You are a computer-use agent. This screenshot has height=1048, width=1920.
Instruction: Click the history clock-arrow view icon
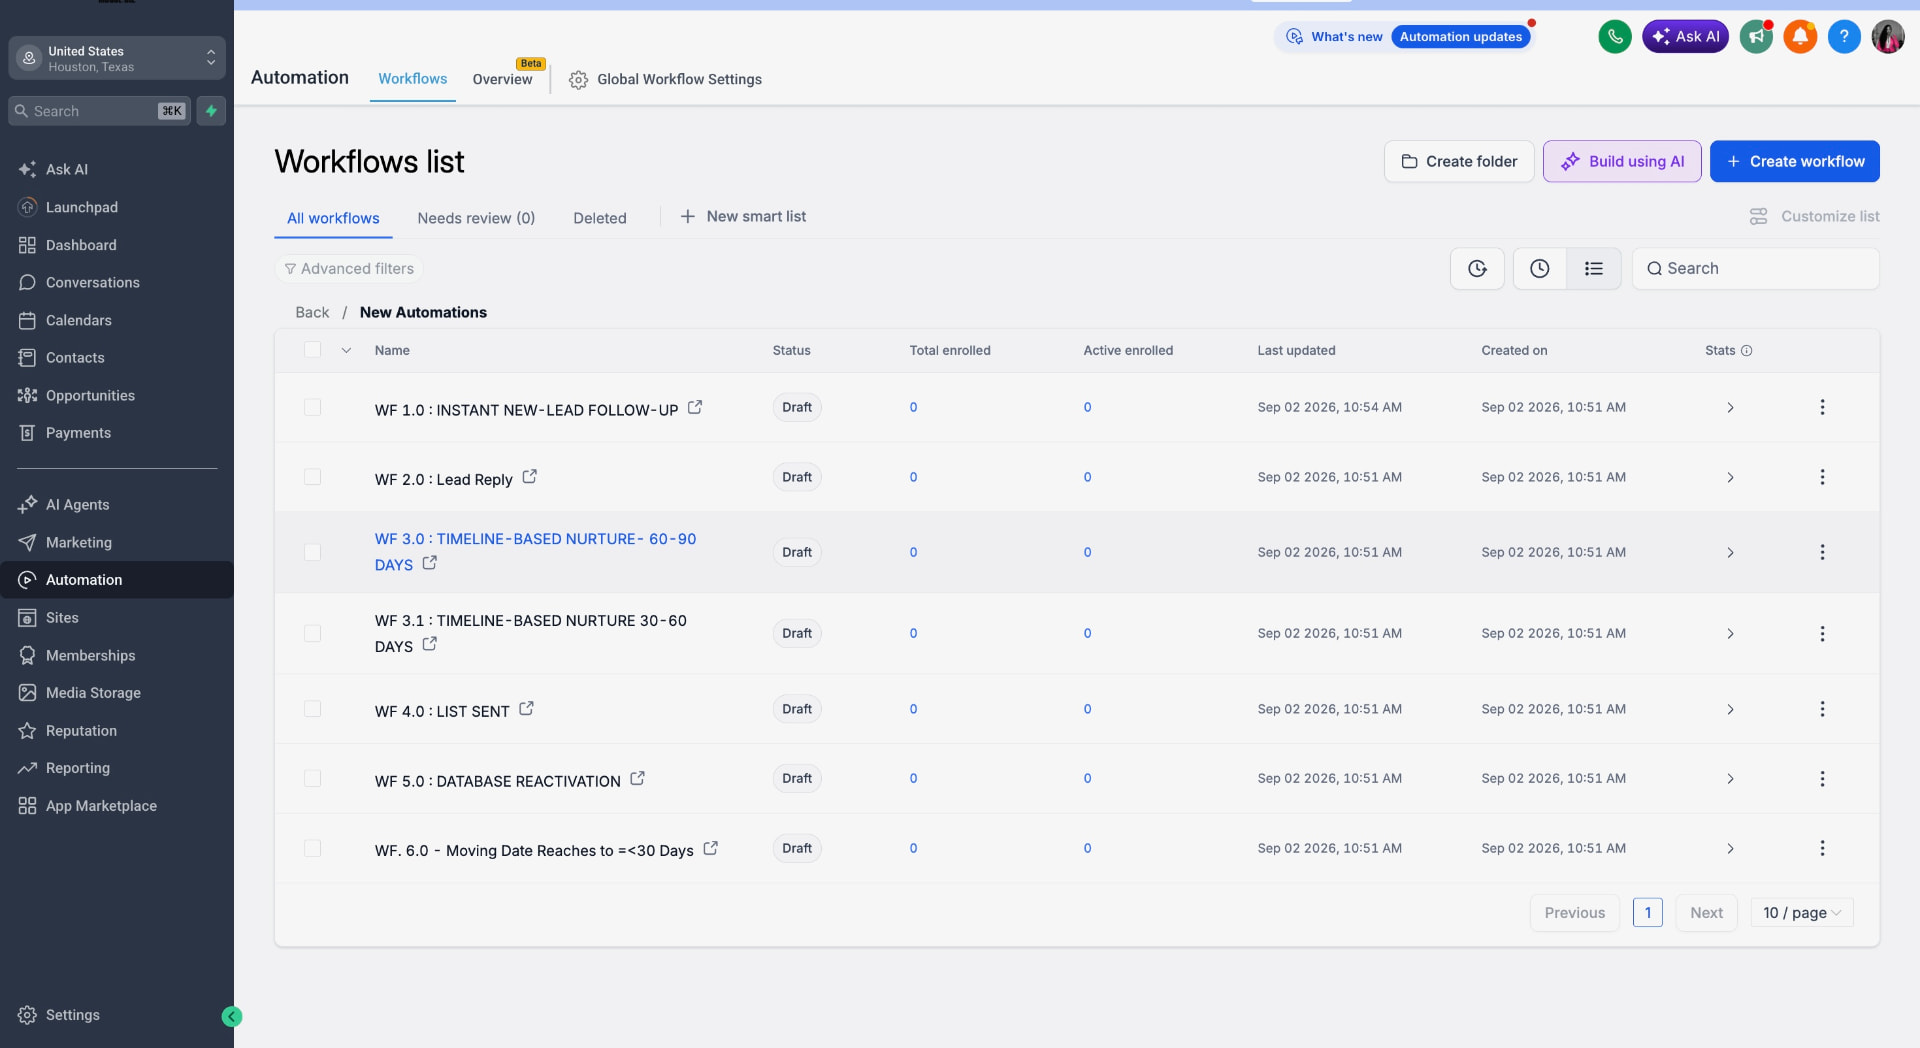[x=1477, y=268]
